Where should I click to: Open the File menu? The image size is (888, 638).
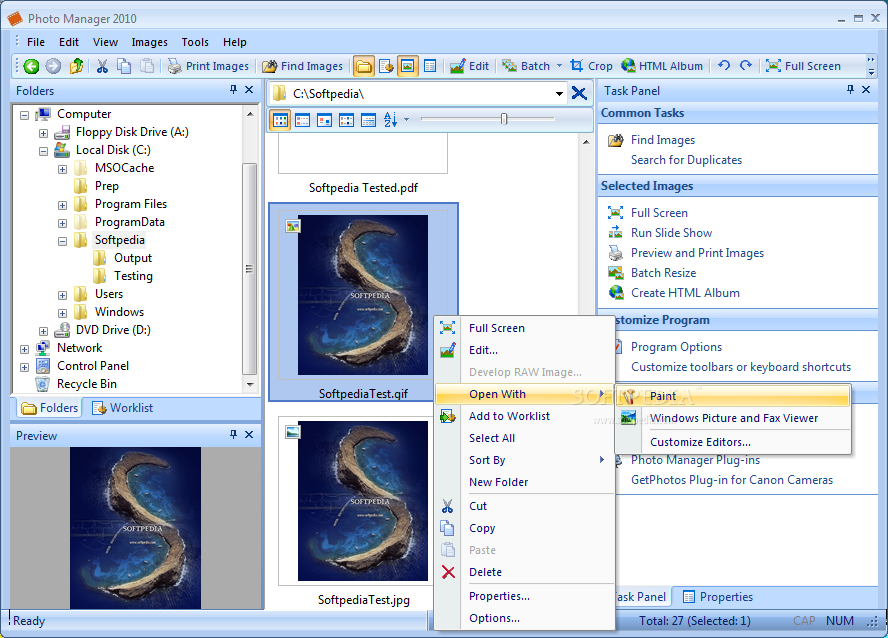36,42
